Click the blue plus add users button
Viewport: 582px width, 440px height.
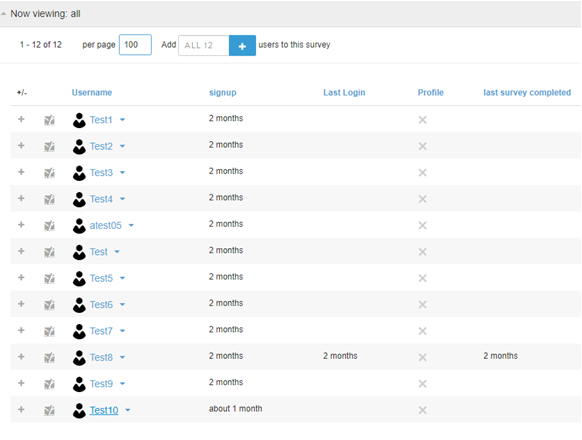(x=242, y=46)
